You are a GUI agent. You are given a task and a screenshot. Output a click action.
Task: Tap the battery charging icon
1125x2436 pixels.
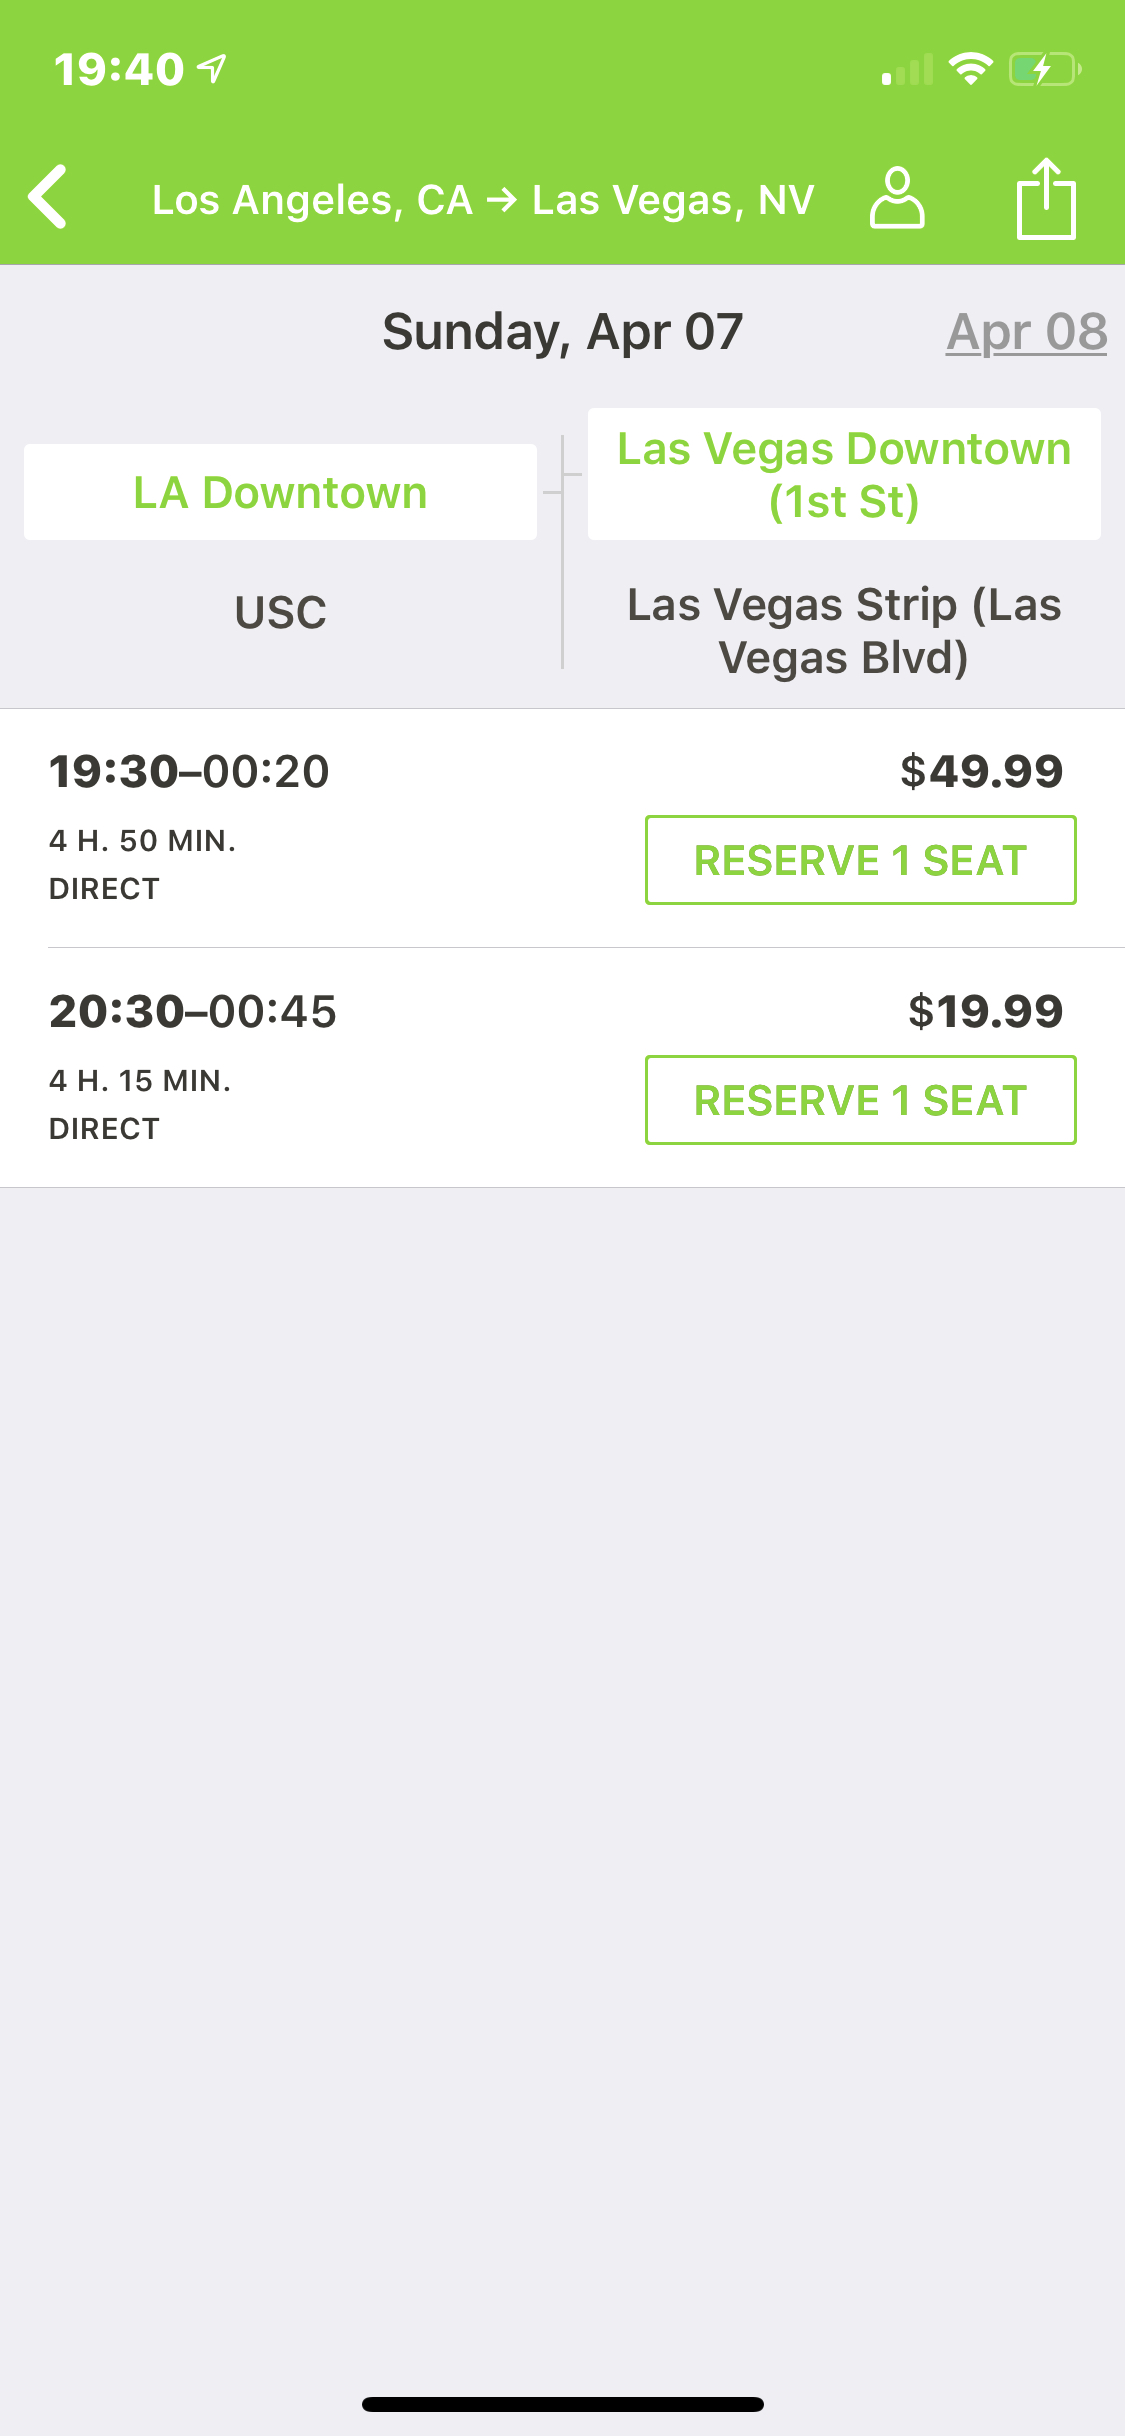point(1044,69)
